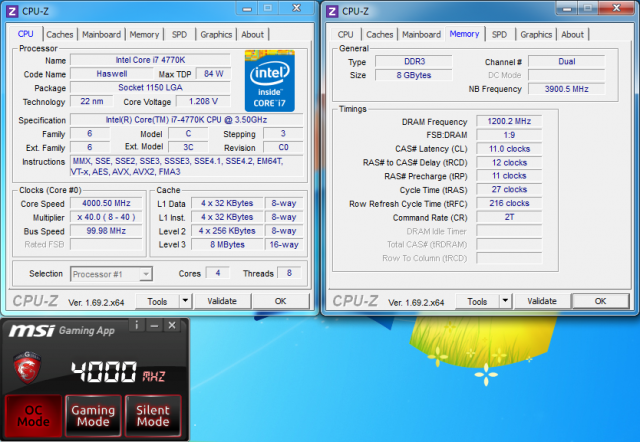Minimize the MSI Gaming App
This screenshot has height=442, width=640.
[154, 325]
